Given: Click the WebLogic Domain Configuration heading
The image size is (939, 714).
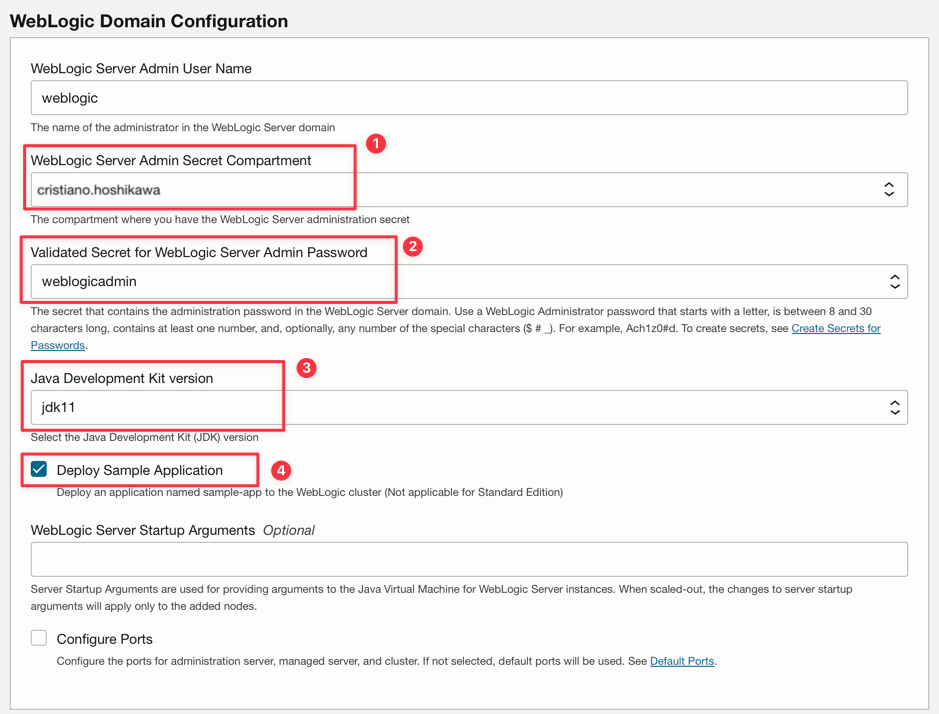Looking at the screenshot, I should click(x=149, y=21).
